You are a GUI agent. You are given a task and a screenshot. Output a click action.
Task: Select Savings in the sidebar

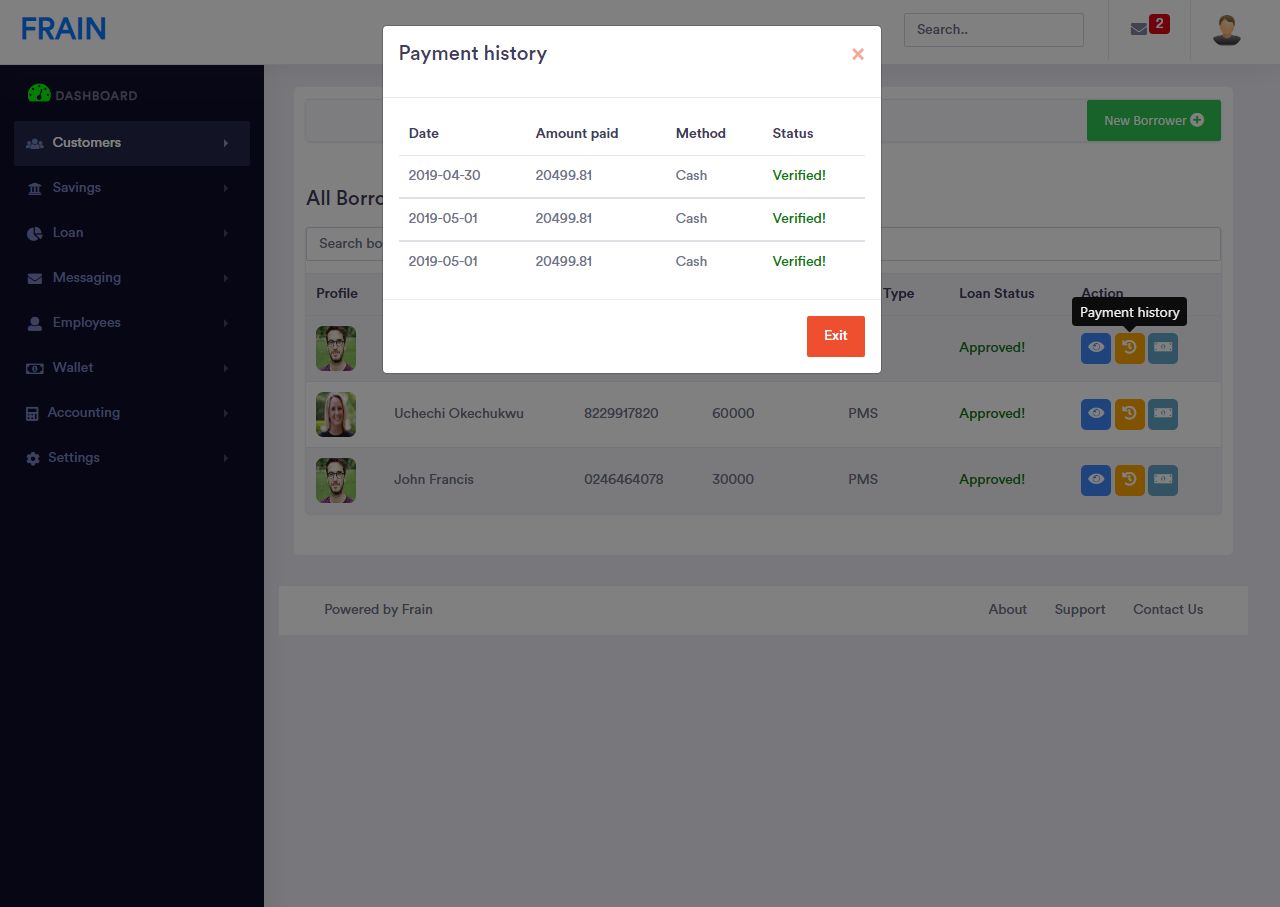click(76, 187)
